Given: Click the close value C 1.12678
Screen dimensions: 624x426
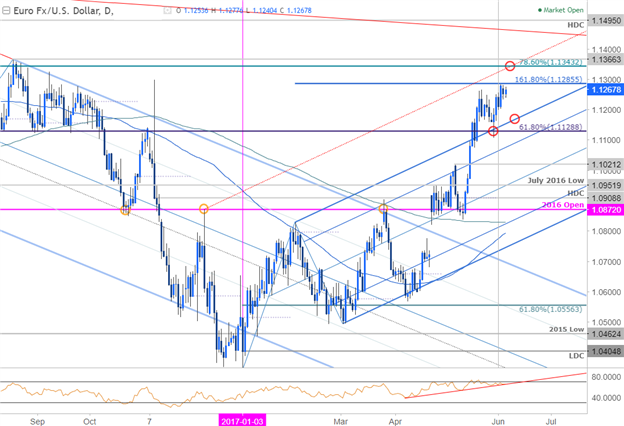Looking at the screenshot, I should click(296, 11).
